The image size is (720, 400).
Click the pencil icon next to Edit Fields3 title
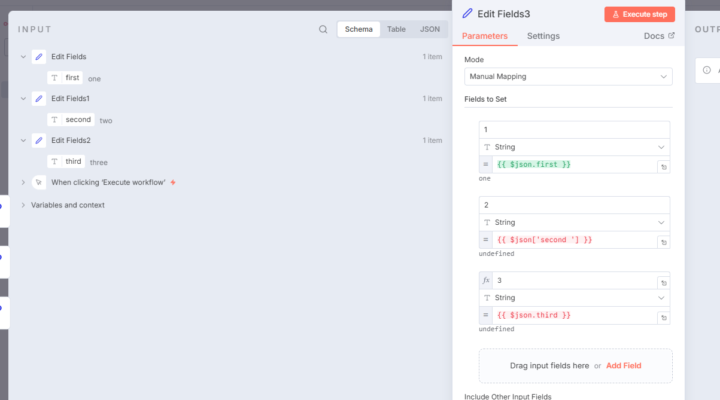(x=467, y=13)
